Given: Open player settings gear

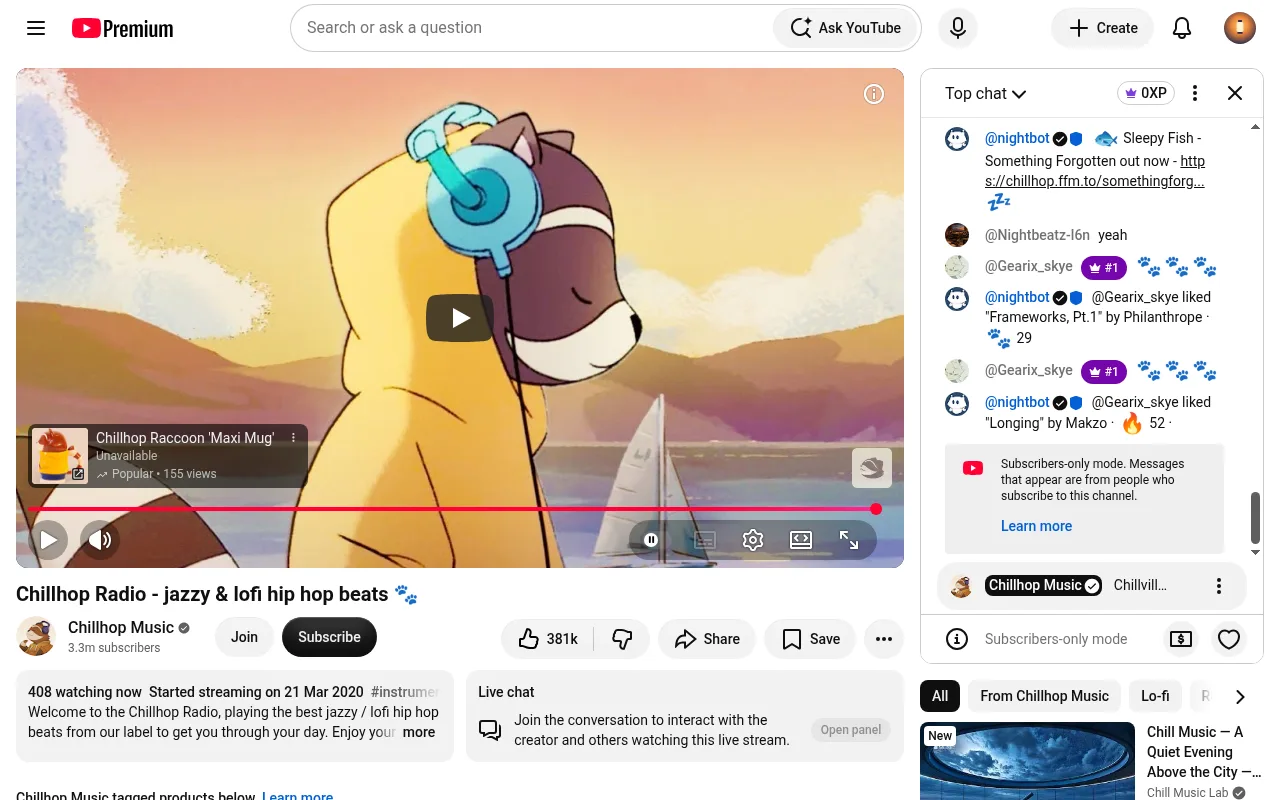Looking at the screenshot, I should [x=753, y=540].
